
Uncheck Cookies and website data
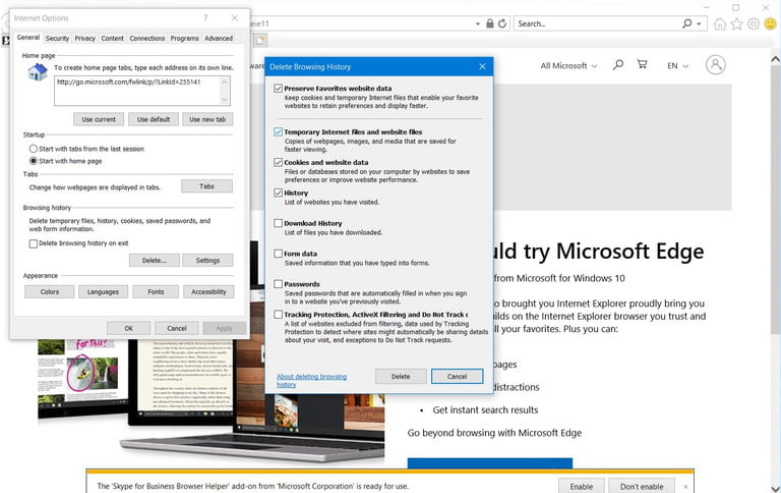pyautogui.click(x=278, y=162)
